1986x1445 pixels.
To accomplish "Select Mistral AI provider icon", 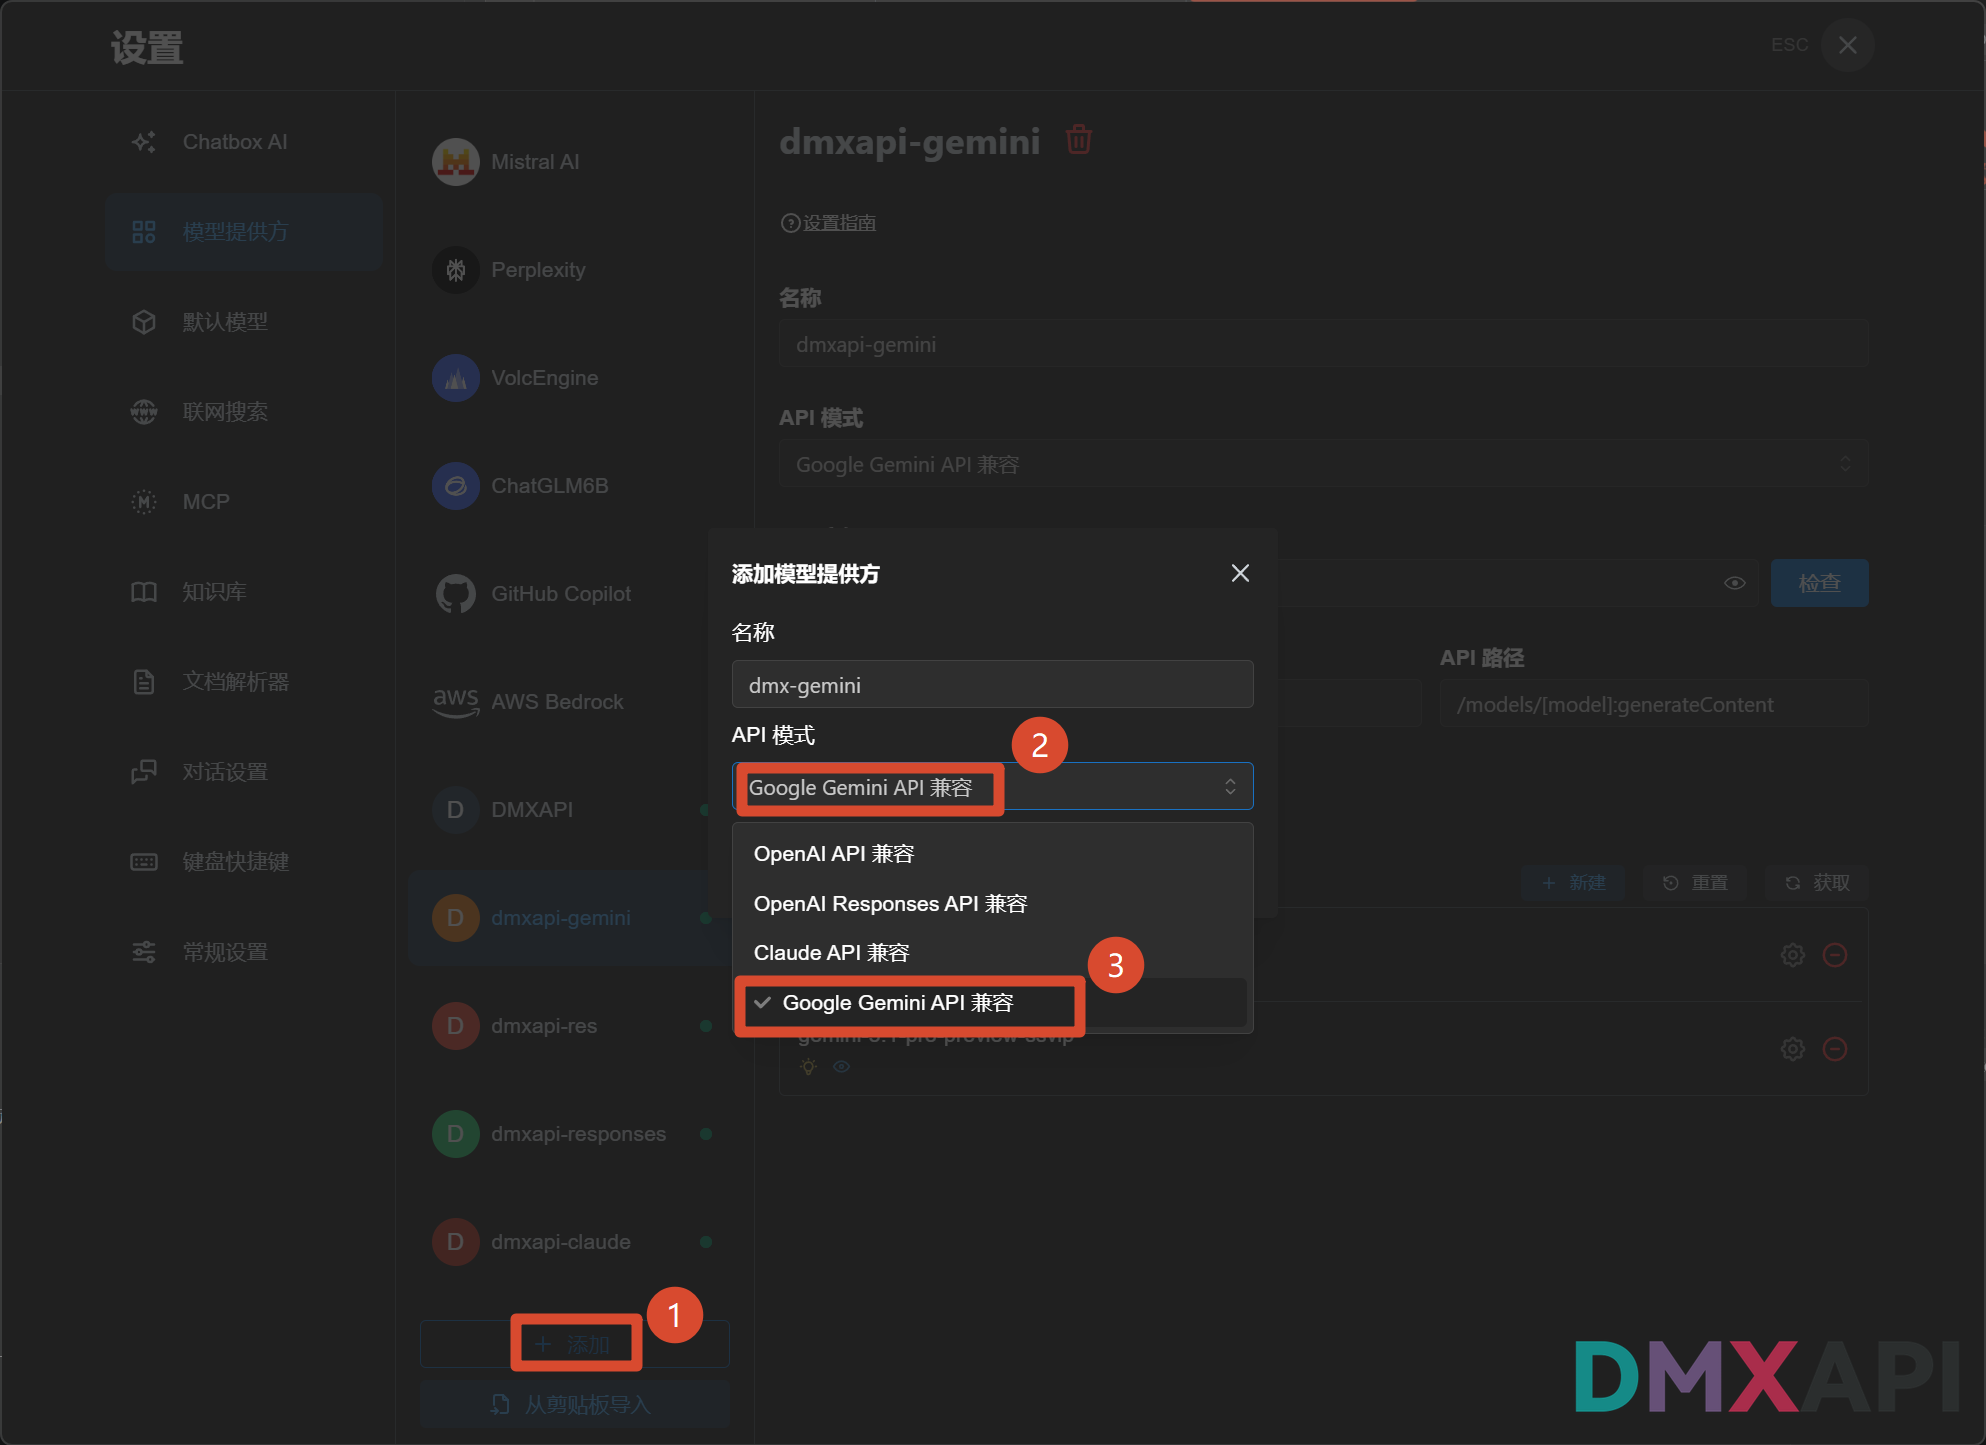I will click(x=456, y=162).
